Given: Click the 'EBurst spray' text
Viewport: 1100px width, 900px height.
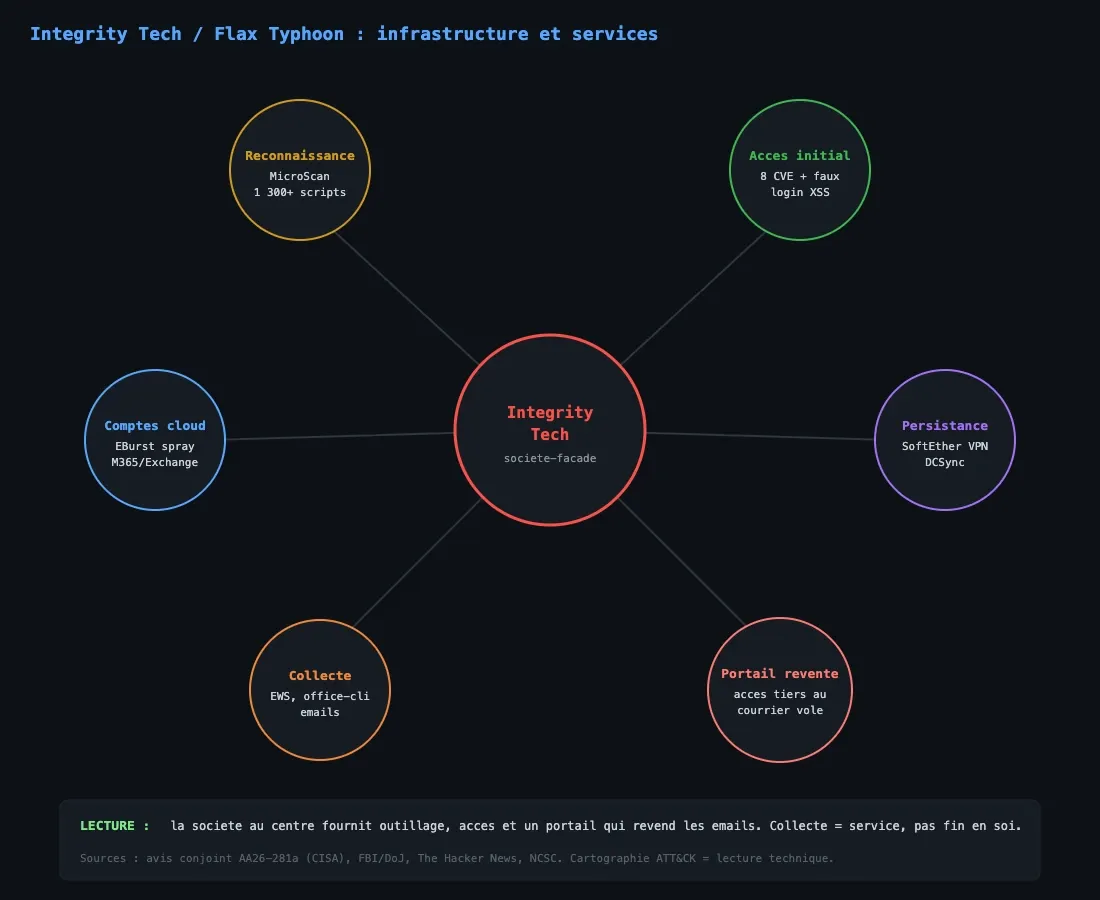Looking at the screenshot, I should pyautogui.click(x=155, y=446).
